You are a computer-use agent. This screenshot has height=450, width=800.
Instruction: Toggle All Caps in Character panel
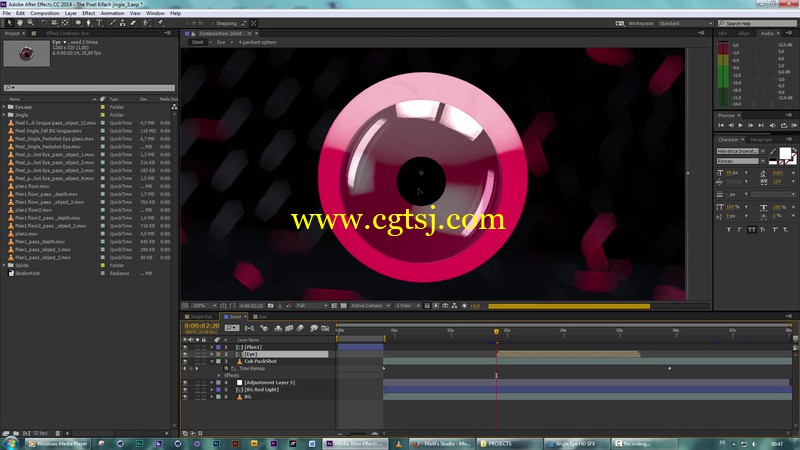(751, 230)
